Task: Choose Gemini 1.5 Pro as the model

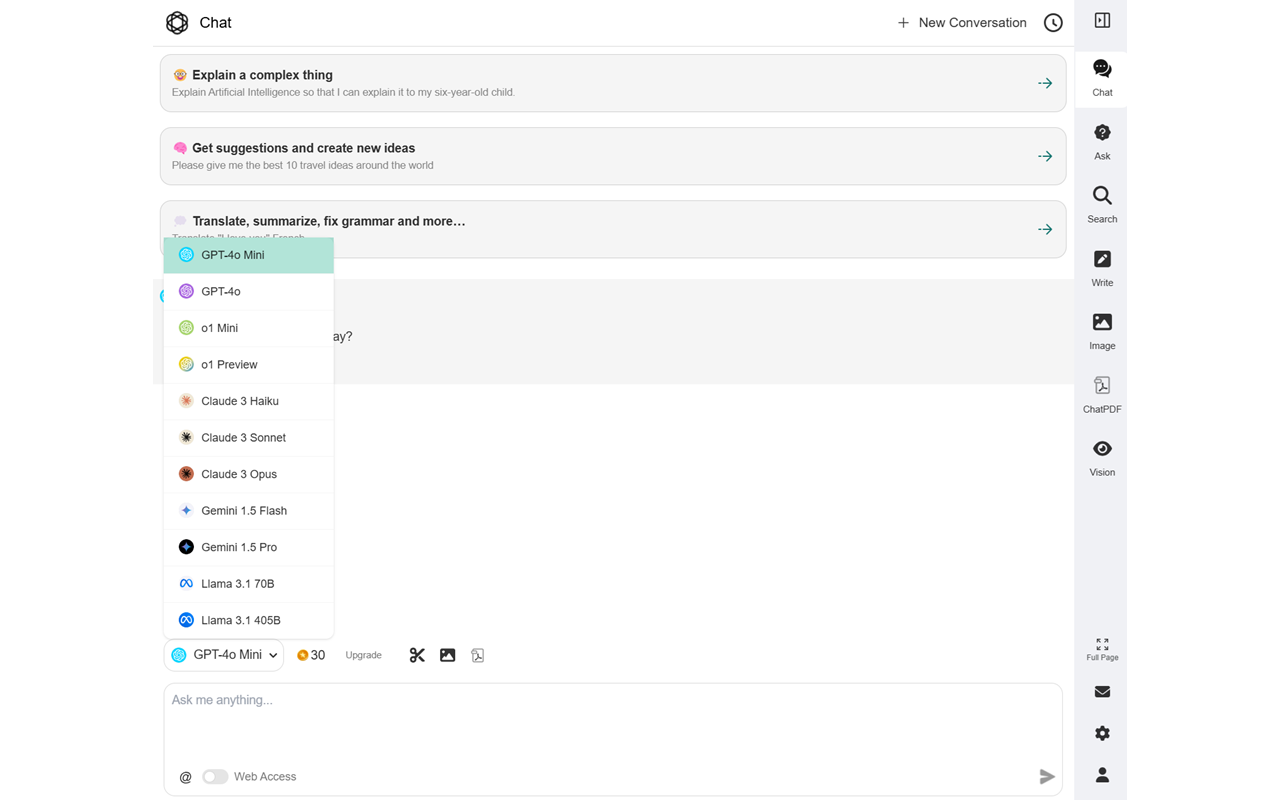Action: (x=240, y=547)
